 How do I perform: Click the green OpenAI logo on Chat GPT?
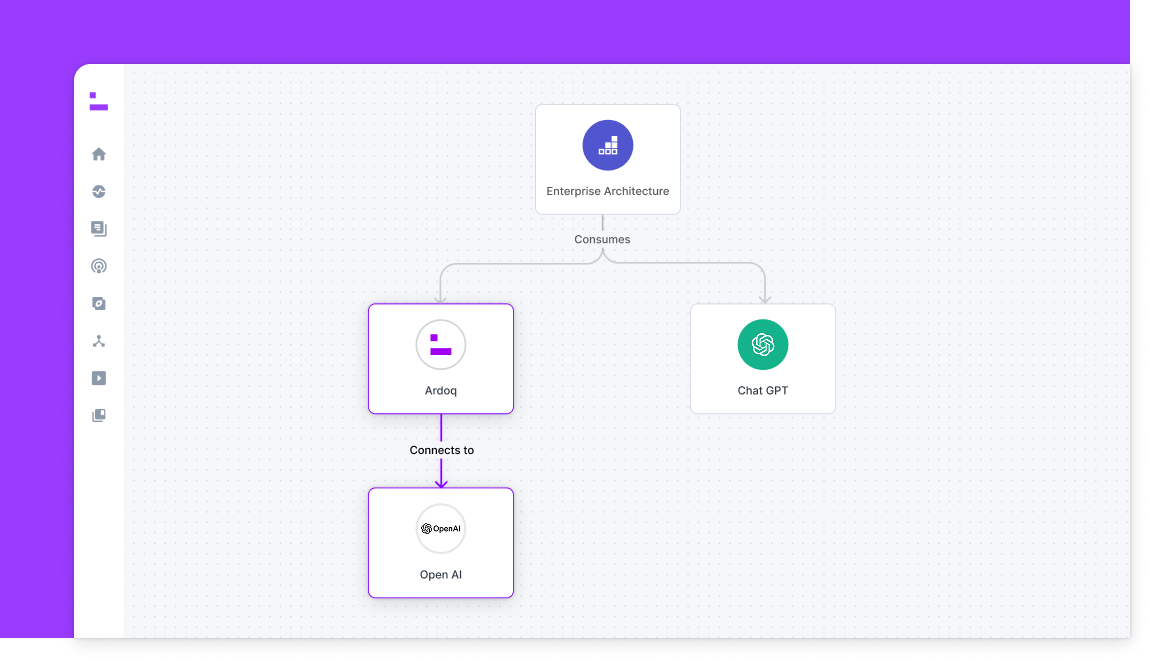(762, 344)
